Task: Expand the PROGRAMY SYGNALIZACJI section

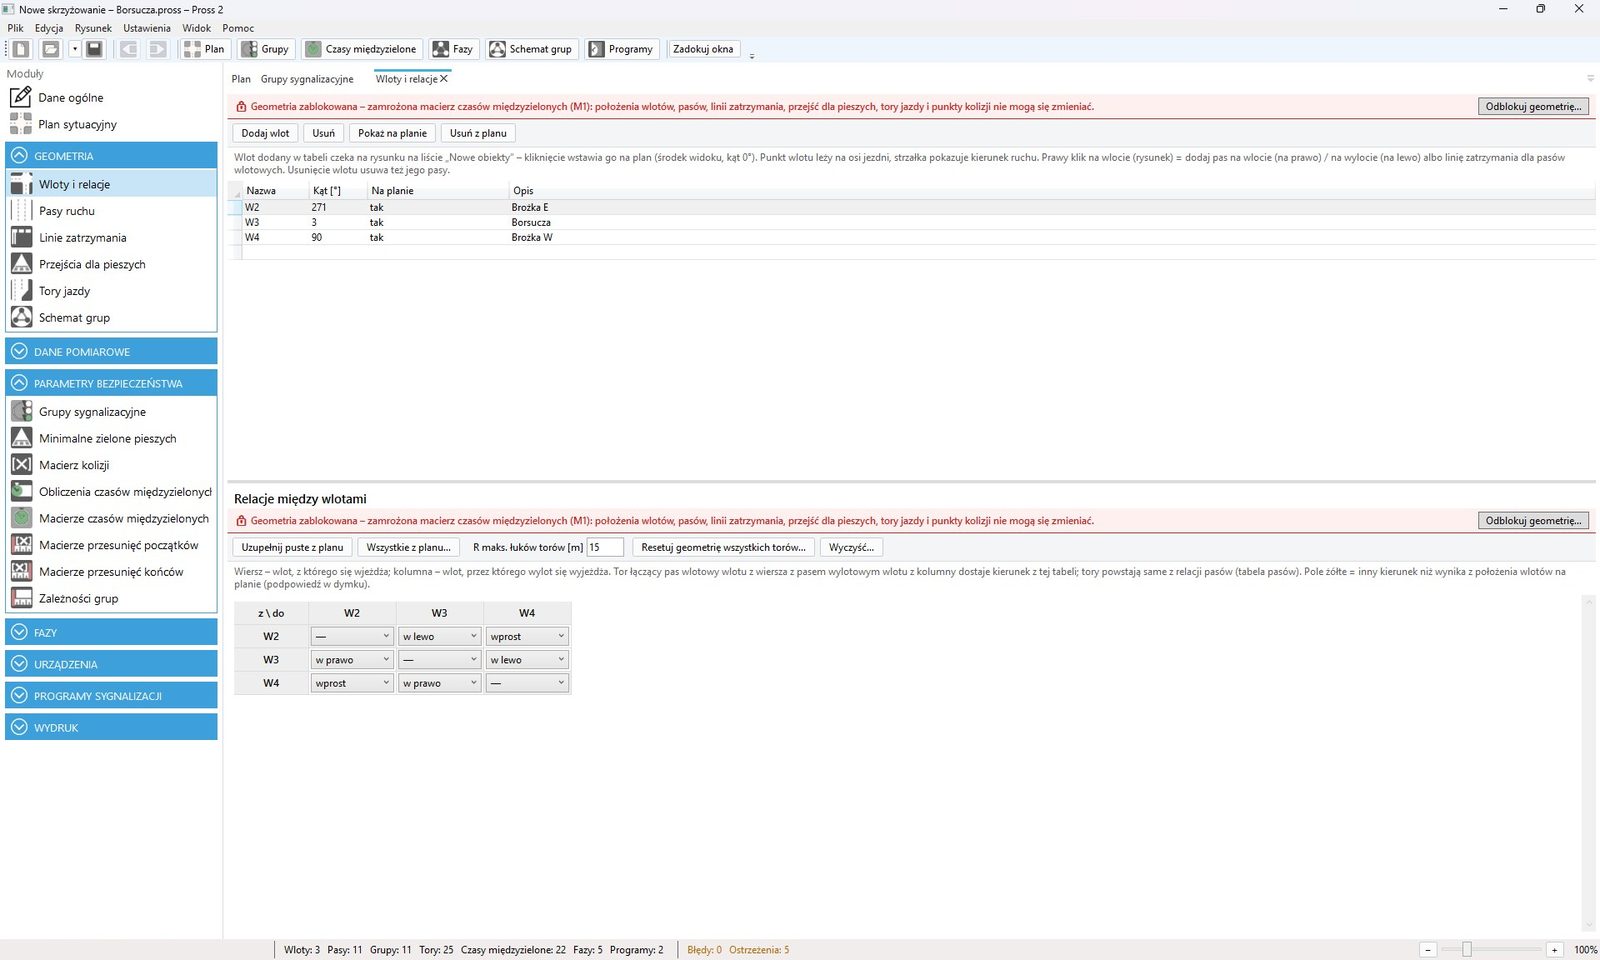Action: tap(111, 696)
